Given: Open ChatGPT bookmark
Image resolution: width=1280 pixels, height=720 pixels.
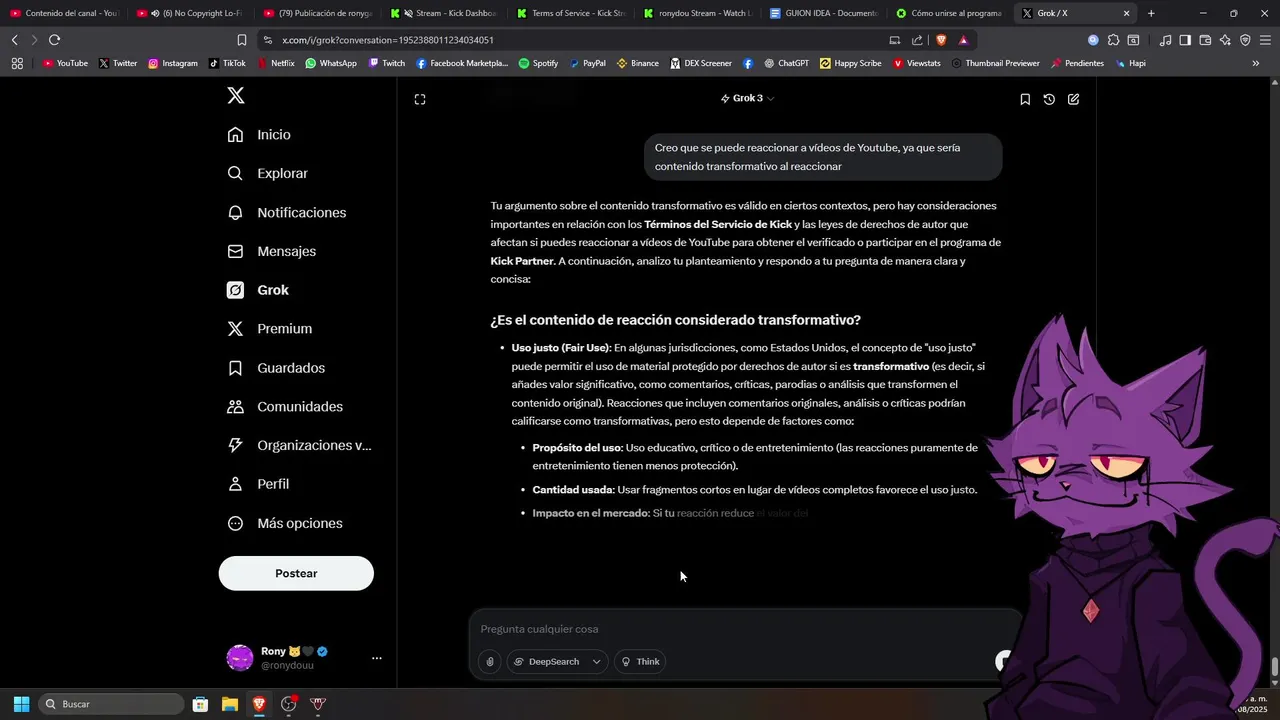Looking at the screenshot, I should point(786,63).
